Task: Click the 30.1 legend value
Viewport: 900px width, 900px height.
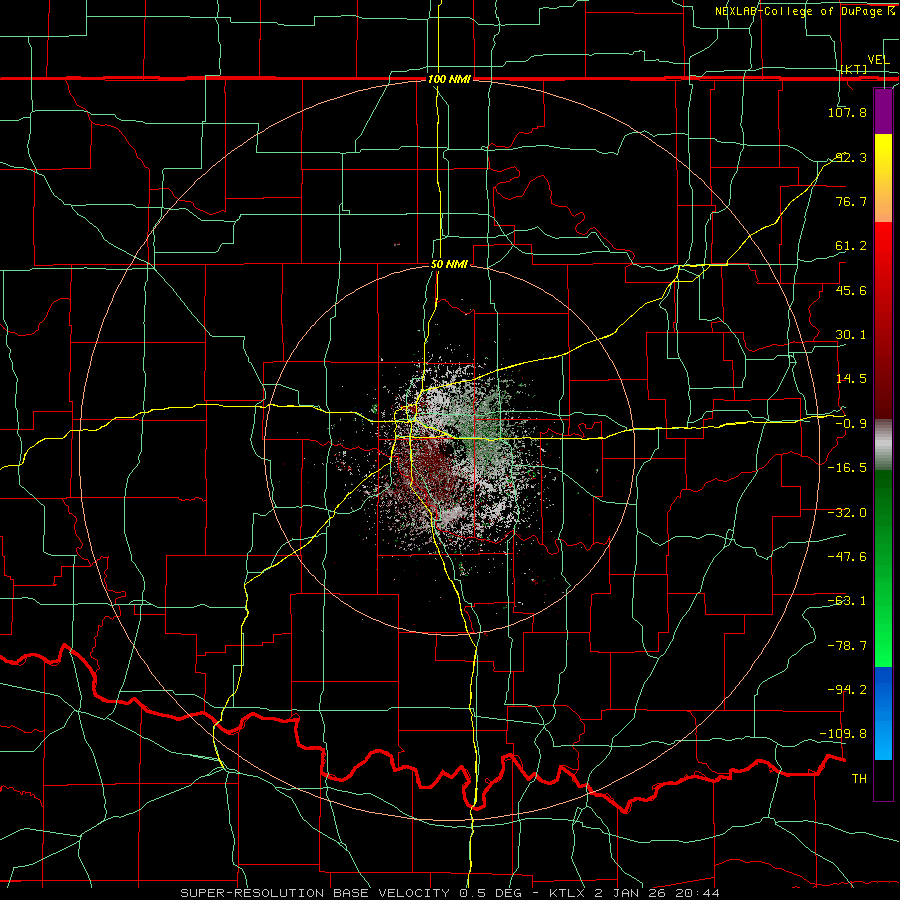Action: 851,335
